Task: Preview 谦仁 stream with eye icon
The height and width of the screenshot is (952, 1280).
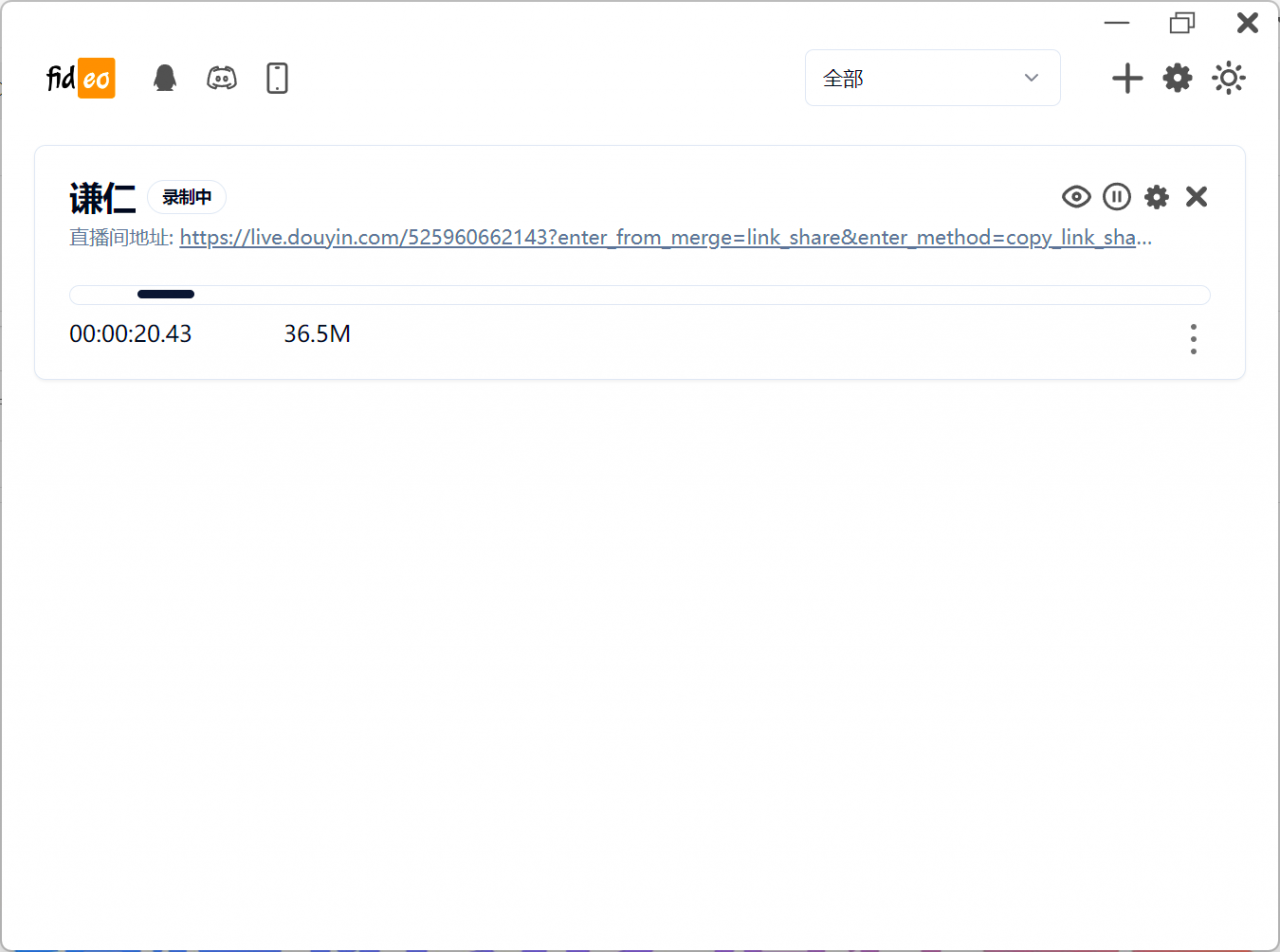Action: pyautogui.click(x=1076, y=197)
